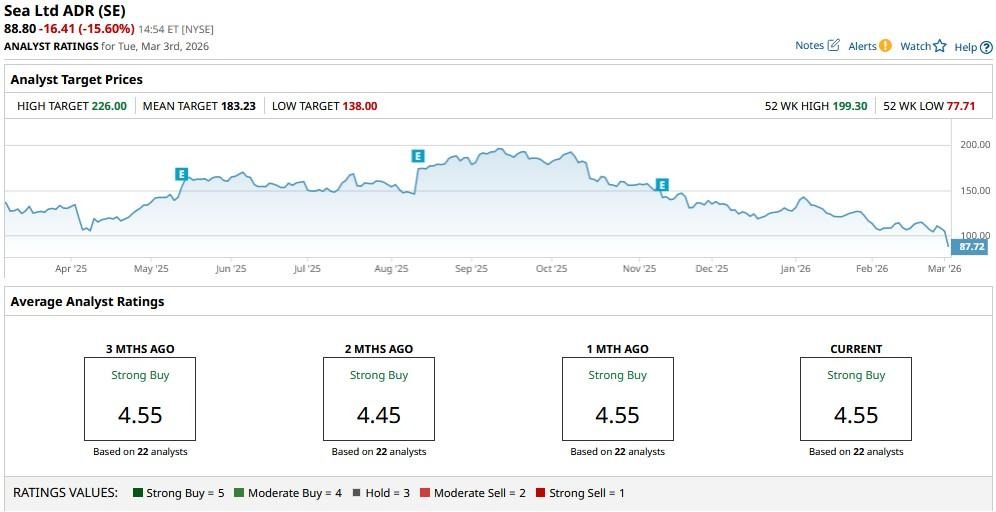Click the HIGH TARGET 226.00 value
The width and height of the screenshot is (996, 512).
(x=109, y=106)
